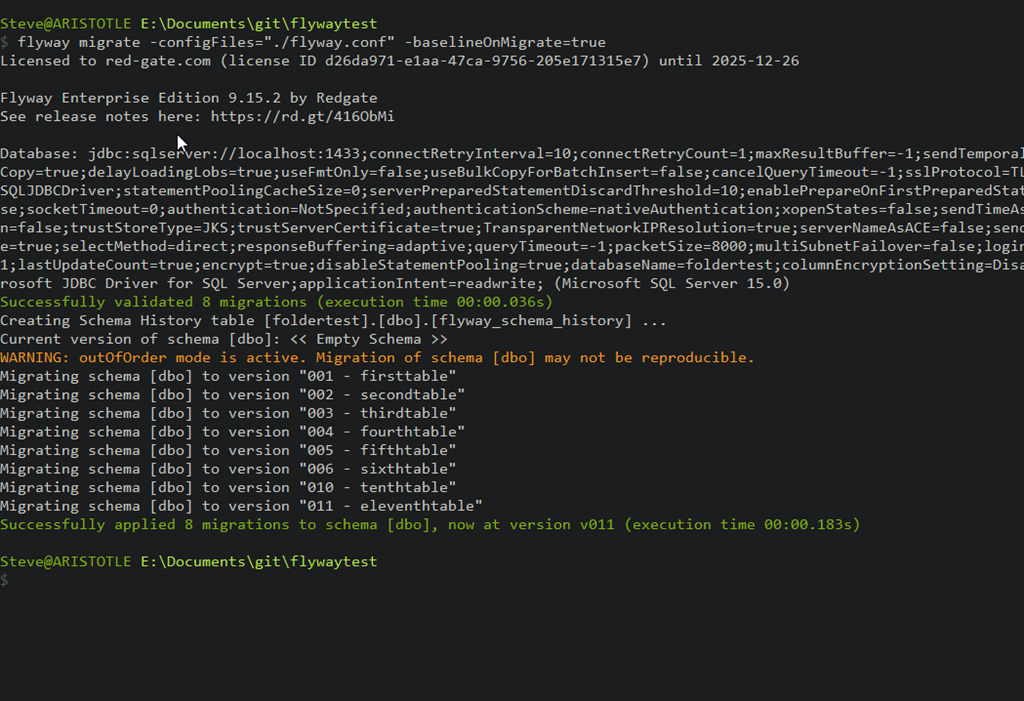
Task: Click the '004 - fourthtable' migration line
Action: (x=232, y=432)
